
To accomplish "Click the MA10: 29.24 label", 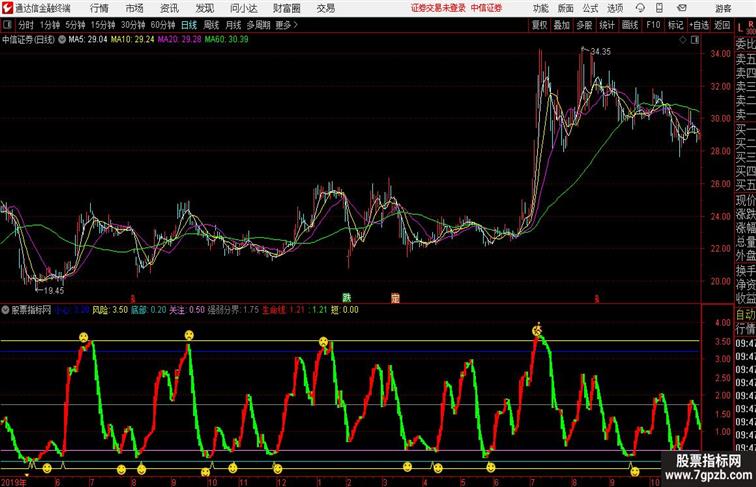I will tap(133, 40).
